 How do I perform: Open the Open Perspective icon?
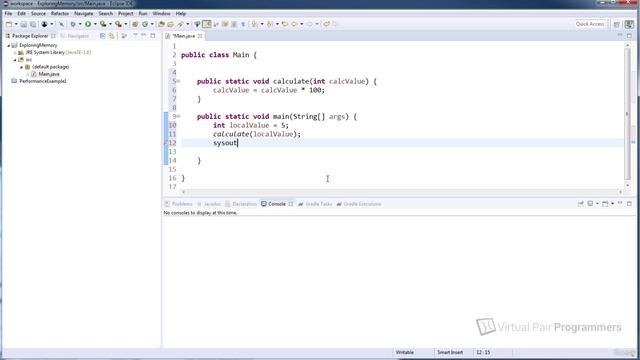click(x=617, y=24)
